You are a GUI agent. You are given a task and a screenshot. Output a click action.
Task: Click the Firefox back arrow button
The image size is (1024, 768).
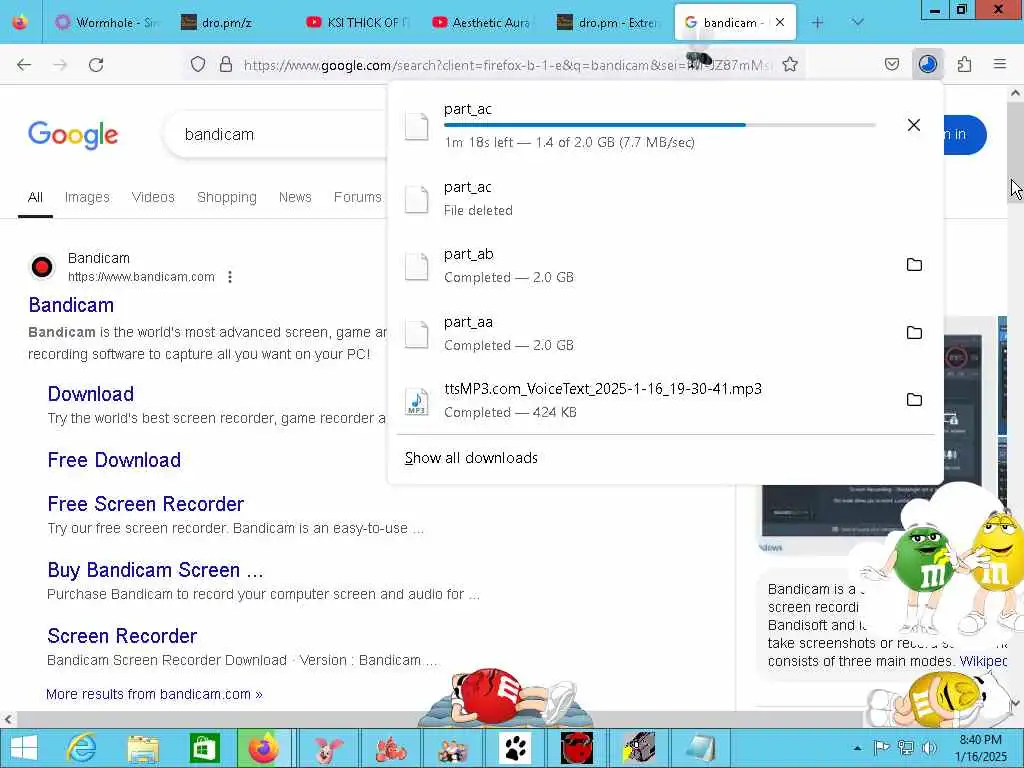(24, 65)
